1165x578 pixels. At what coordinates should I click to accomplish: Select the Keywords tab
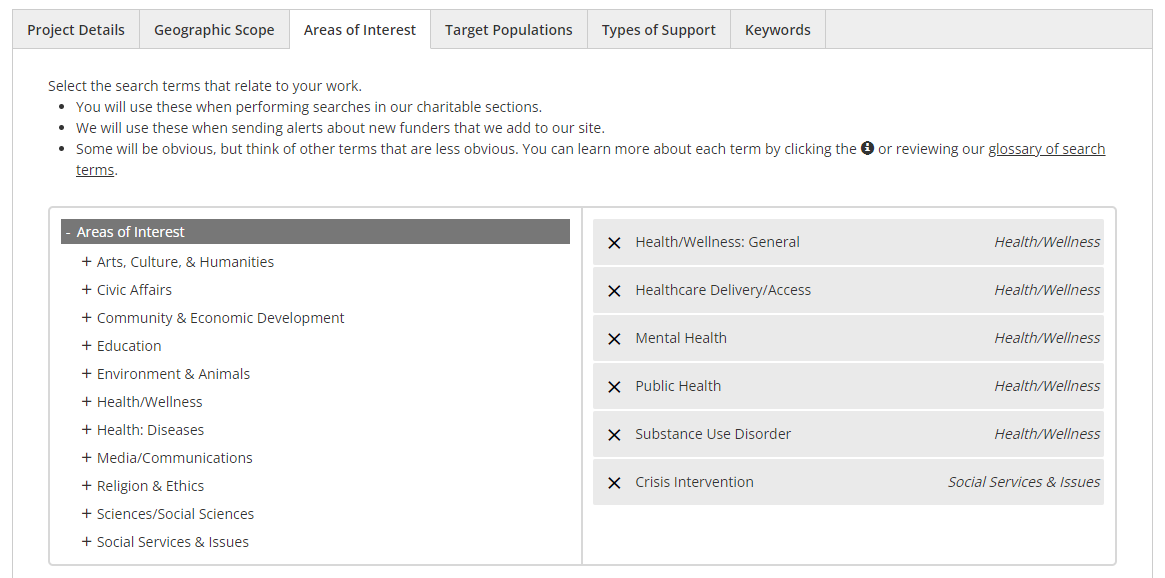[x=777, y=30]
